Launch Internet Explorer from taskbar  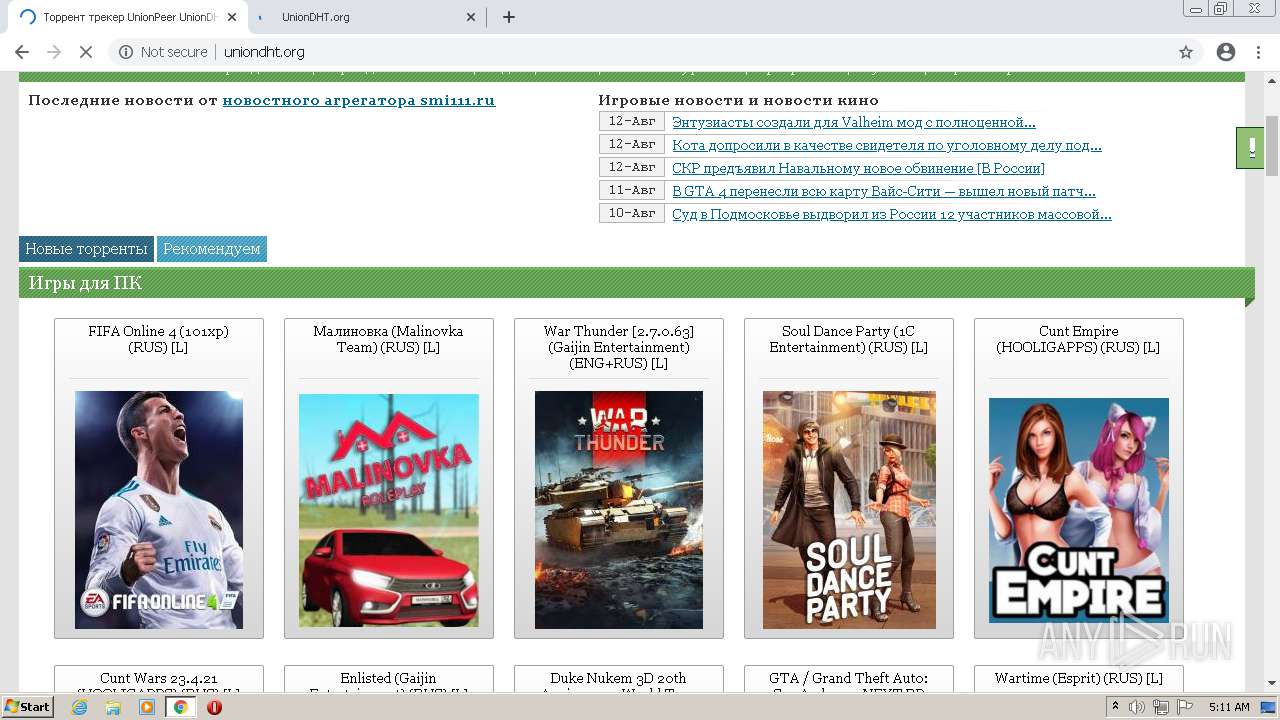(80, 707)
